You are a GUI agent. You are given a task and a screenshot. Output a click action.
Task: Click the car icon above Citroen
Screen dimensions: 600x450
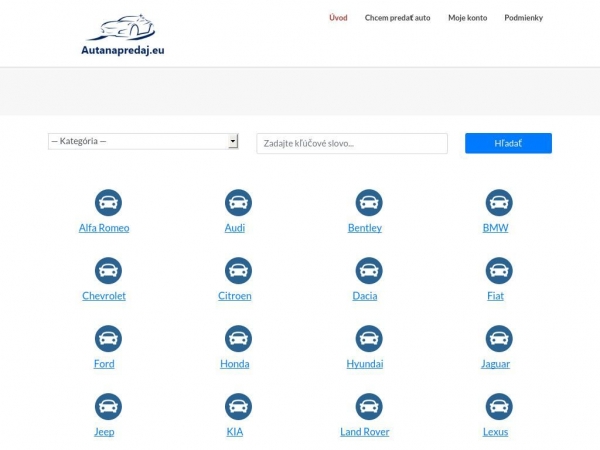(x=238, y=271)
